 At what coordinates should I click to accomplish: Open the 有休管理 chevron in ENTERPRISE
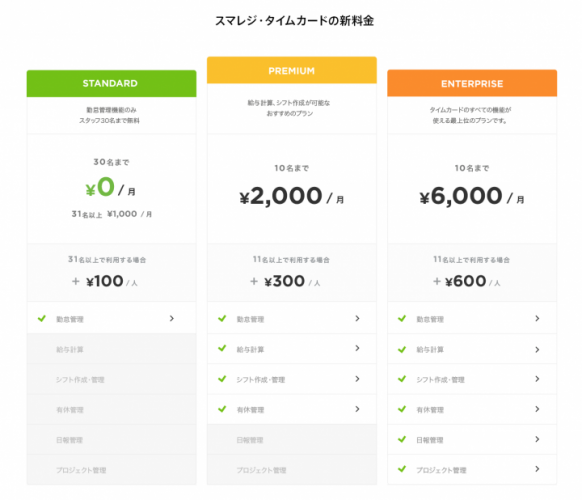[537, 409]
